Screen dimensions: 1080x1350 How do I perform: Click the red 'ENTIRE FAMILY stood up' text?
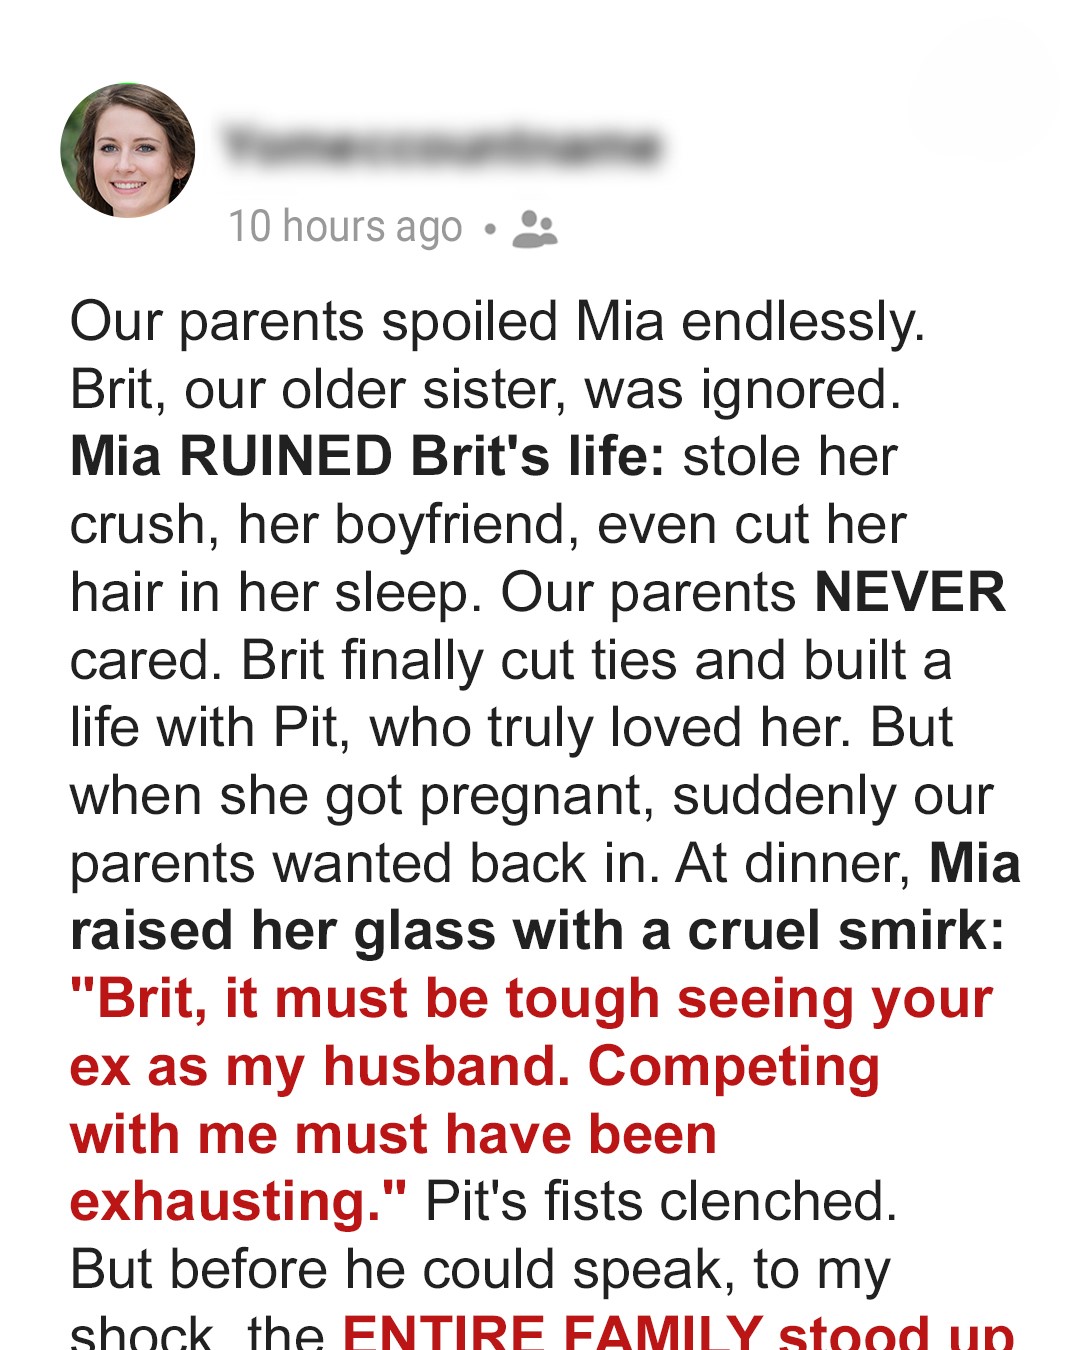coord(679,1331)
